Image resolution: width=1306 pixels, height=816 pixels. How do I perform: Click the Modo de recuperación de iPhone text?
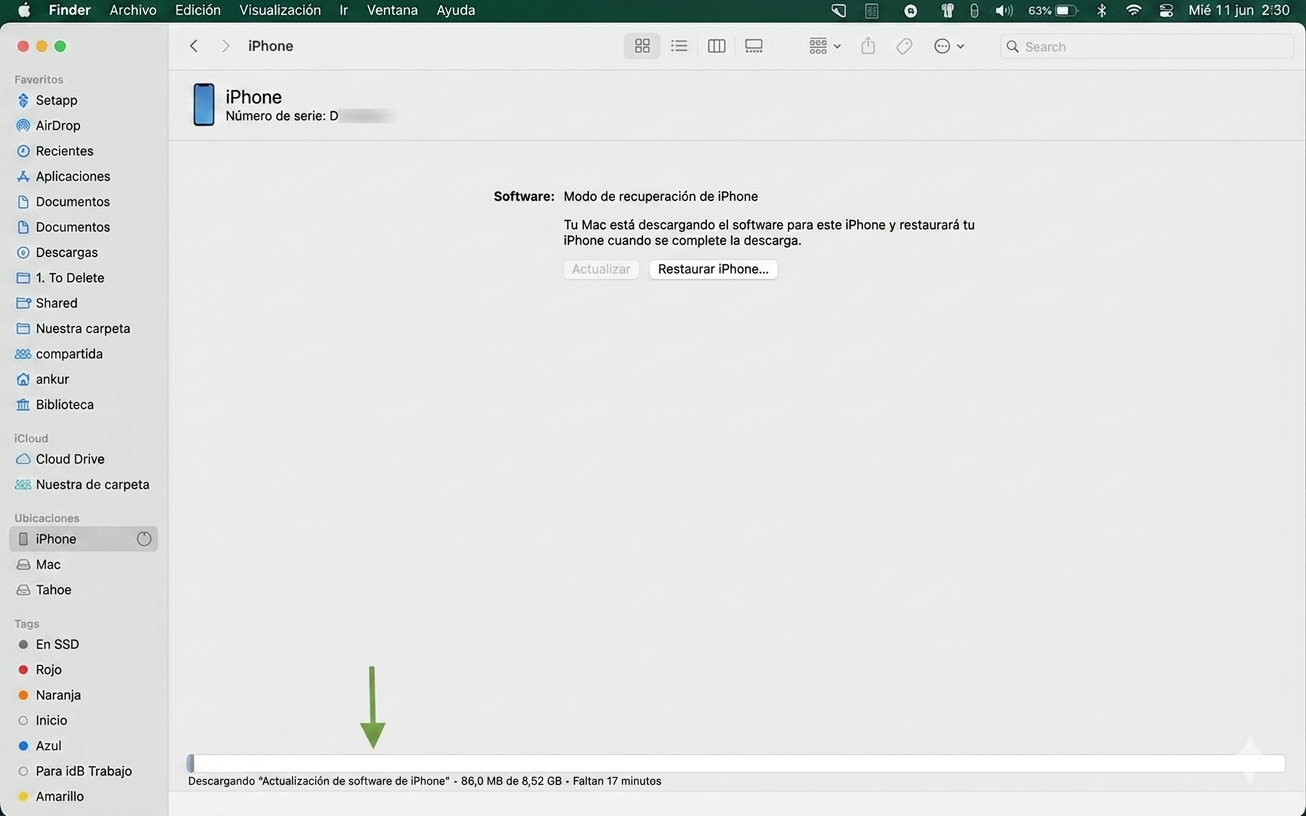coord(661,197)
